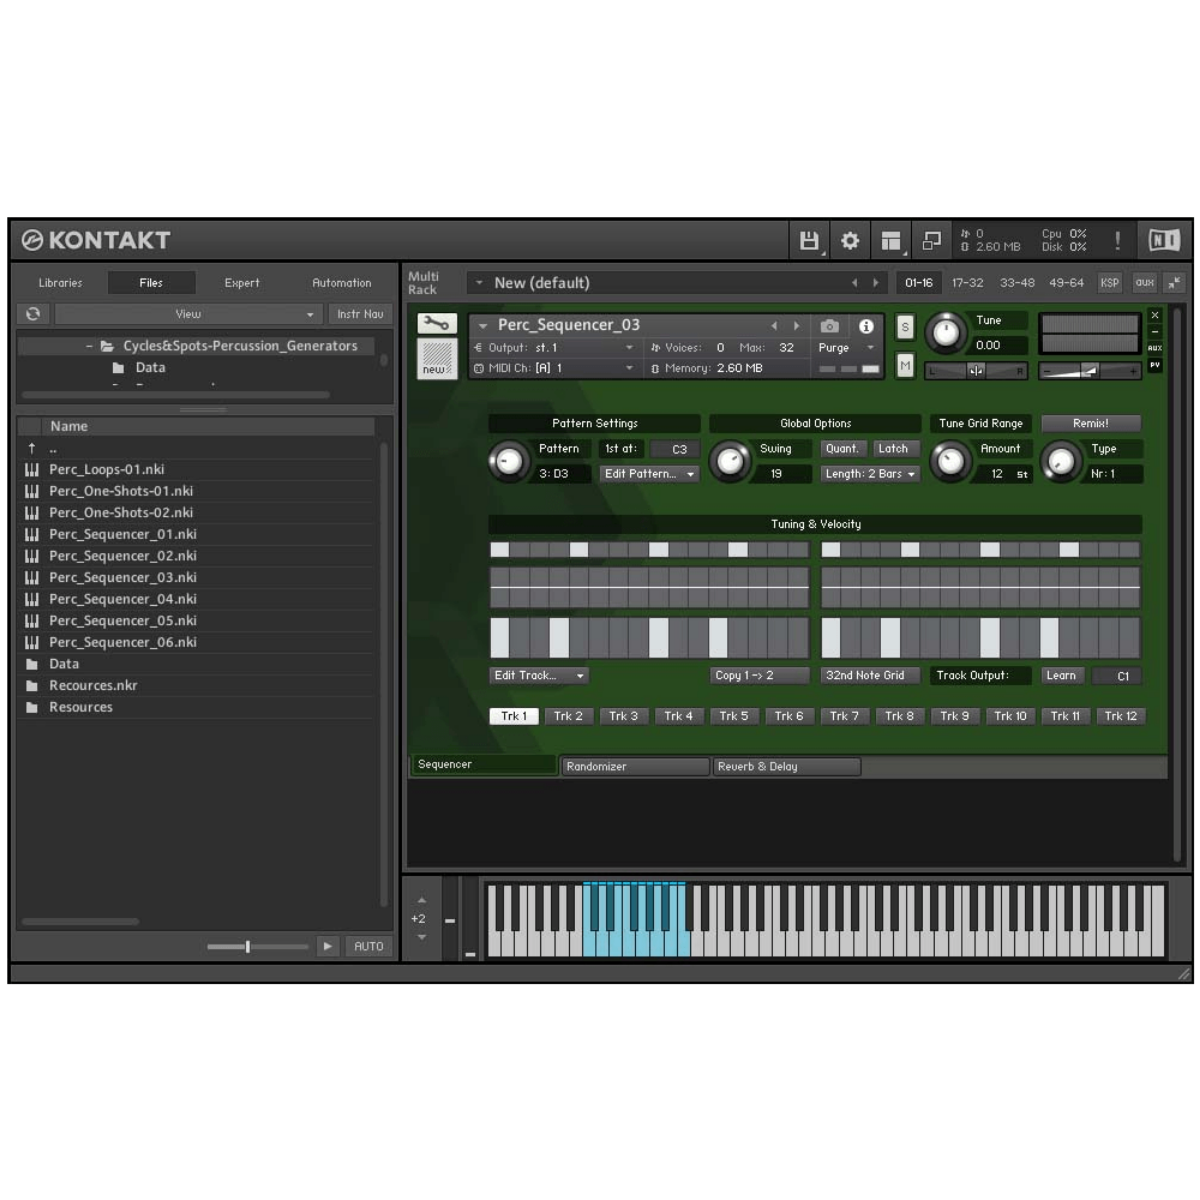Click the Remix! button

point(1091,424)
